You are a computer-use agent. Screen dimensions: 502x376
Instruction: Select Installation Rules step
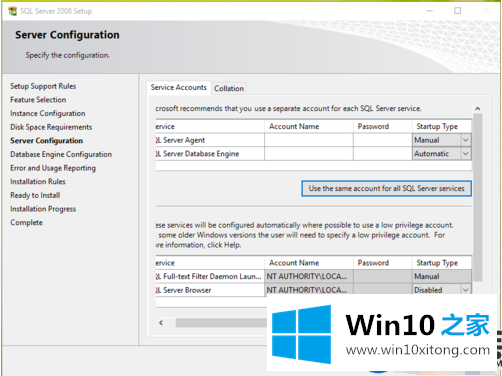[x=38, y=182]
